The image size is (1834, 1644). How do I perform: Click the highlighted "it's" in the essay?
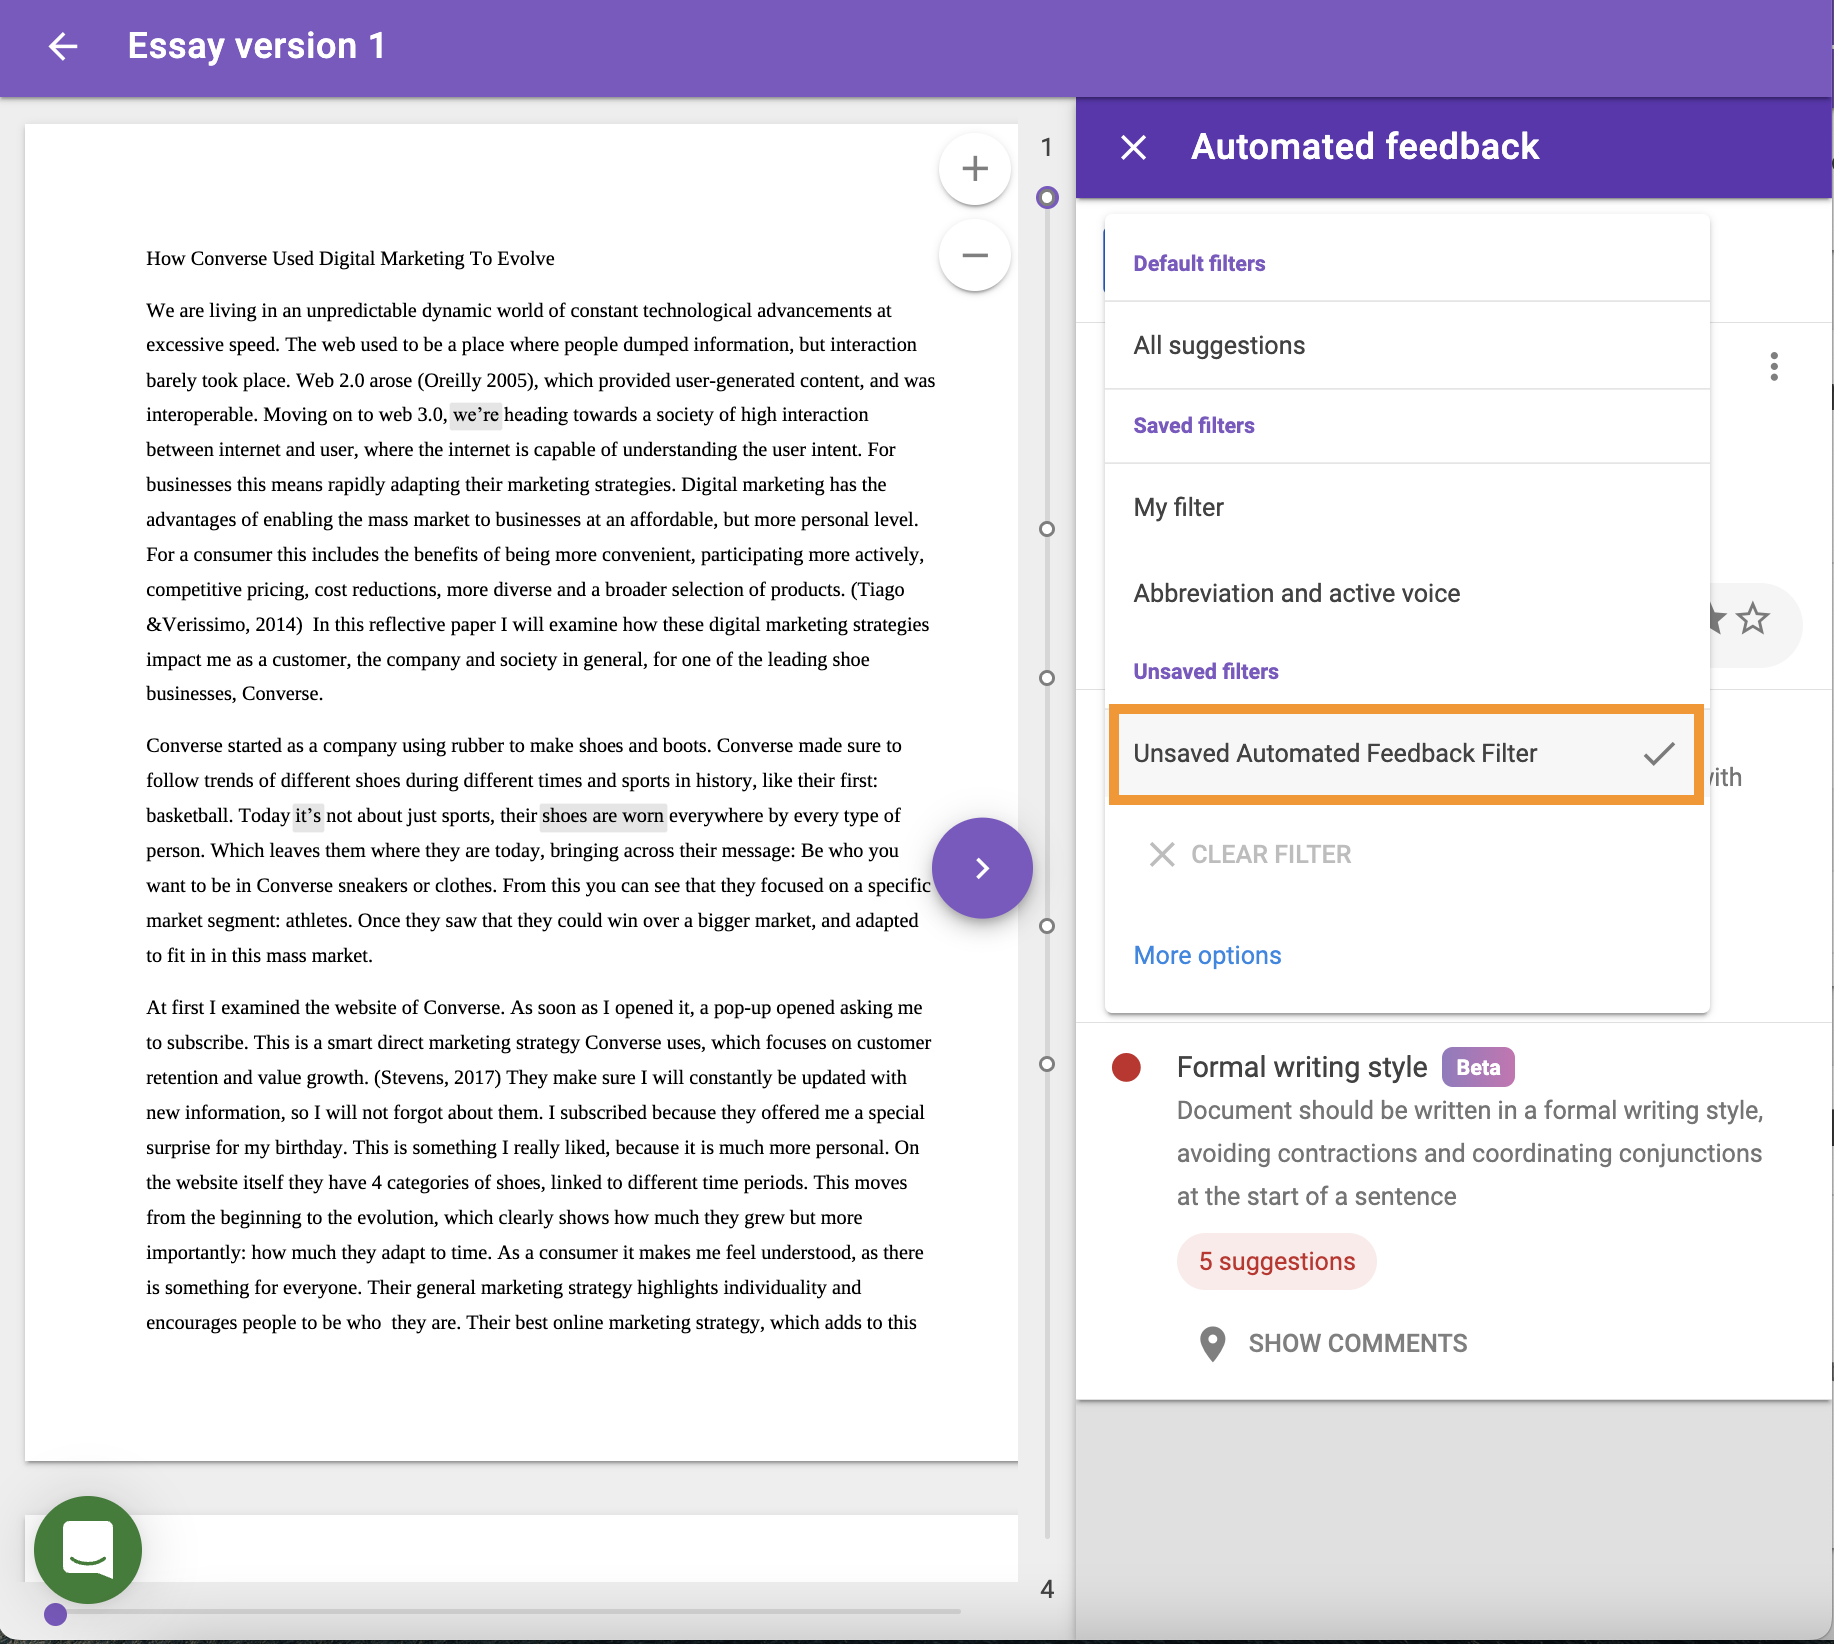click(x=308, y=815)
